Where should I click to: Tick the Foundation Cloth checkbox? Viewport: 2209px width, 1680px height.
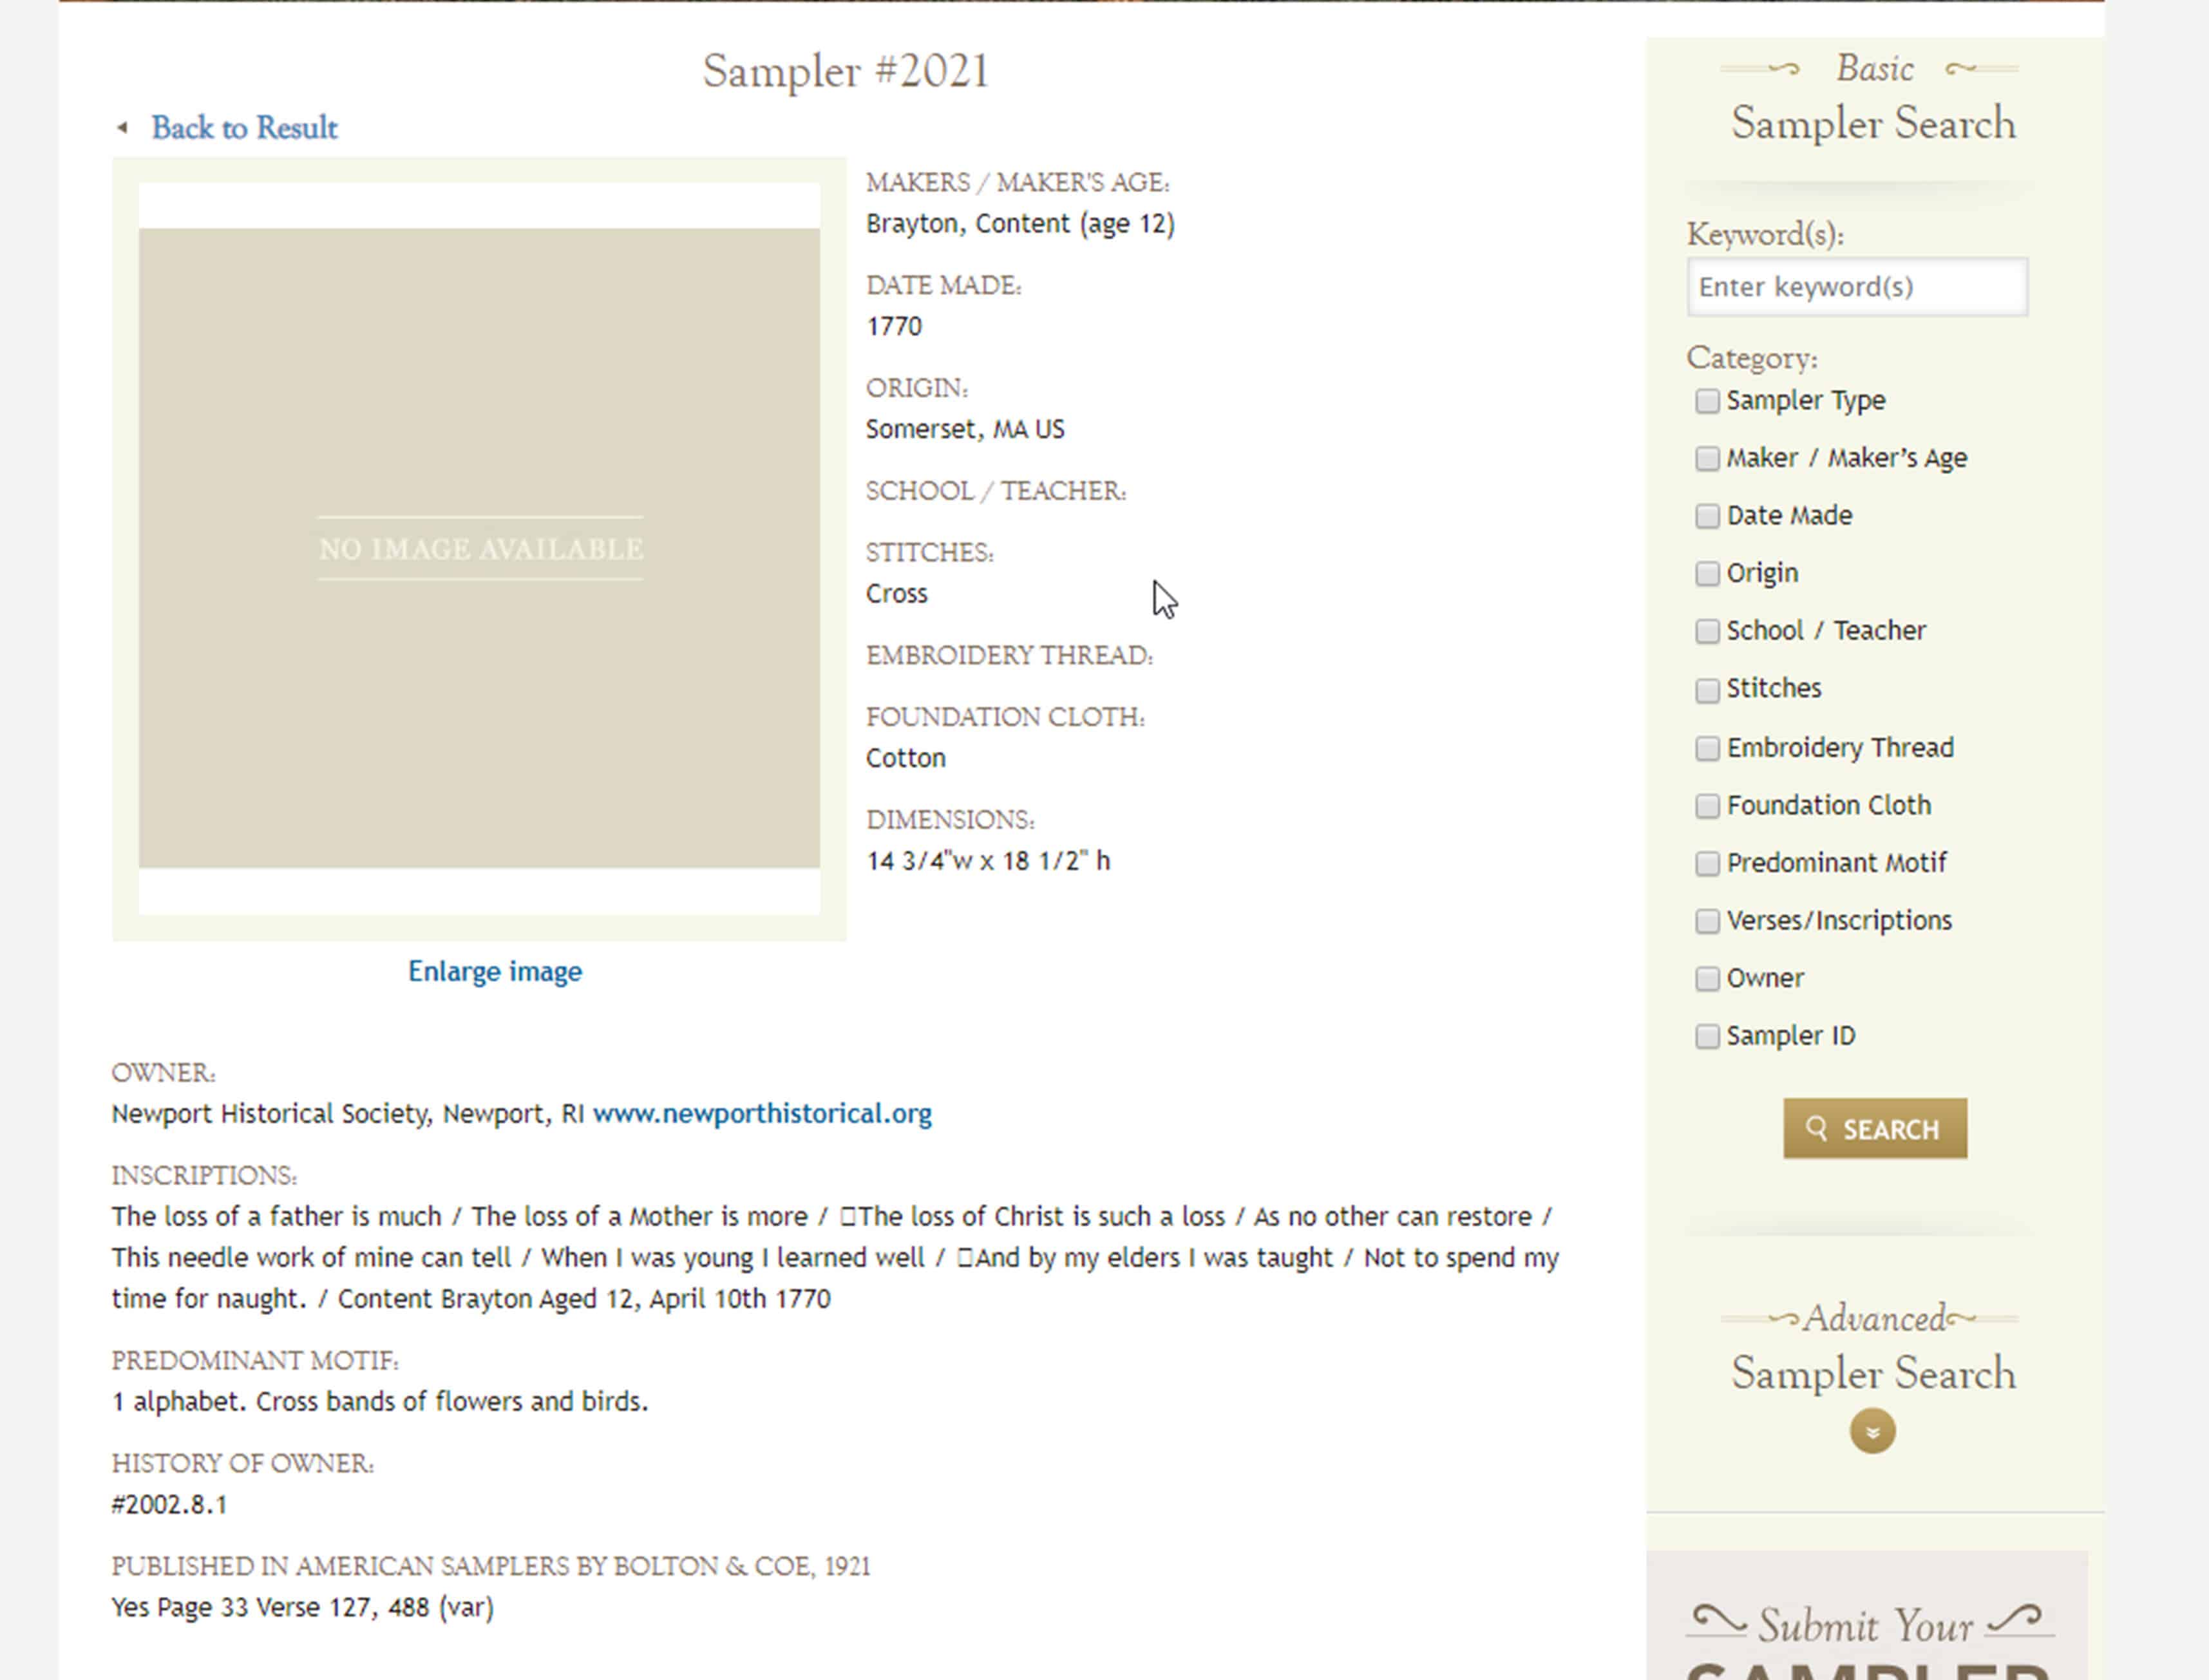[1707, 806]
